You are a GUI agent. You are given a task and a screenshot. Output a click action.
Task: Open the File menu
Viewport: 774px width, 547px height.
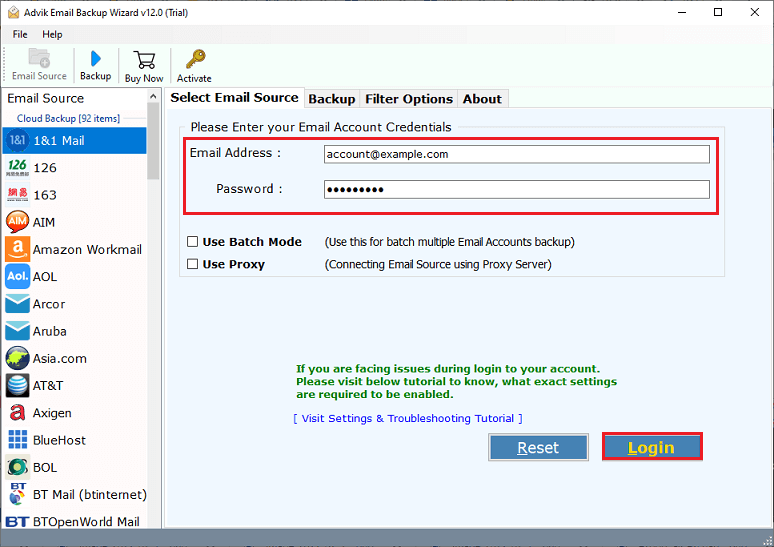pos(20,35)
